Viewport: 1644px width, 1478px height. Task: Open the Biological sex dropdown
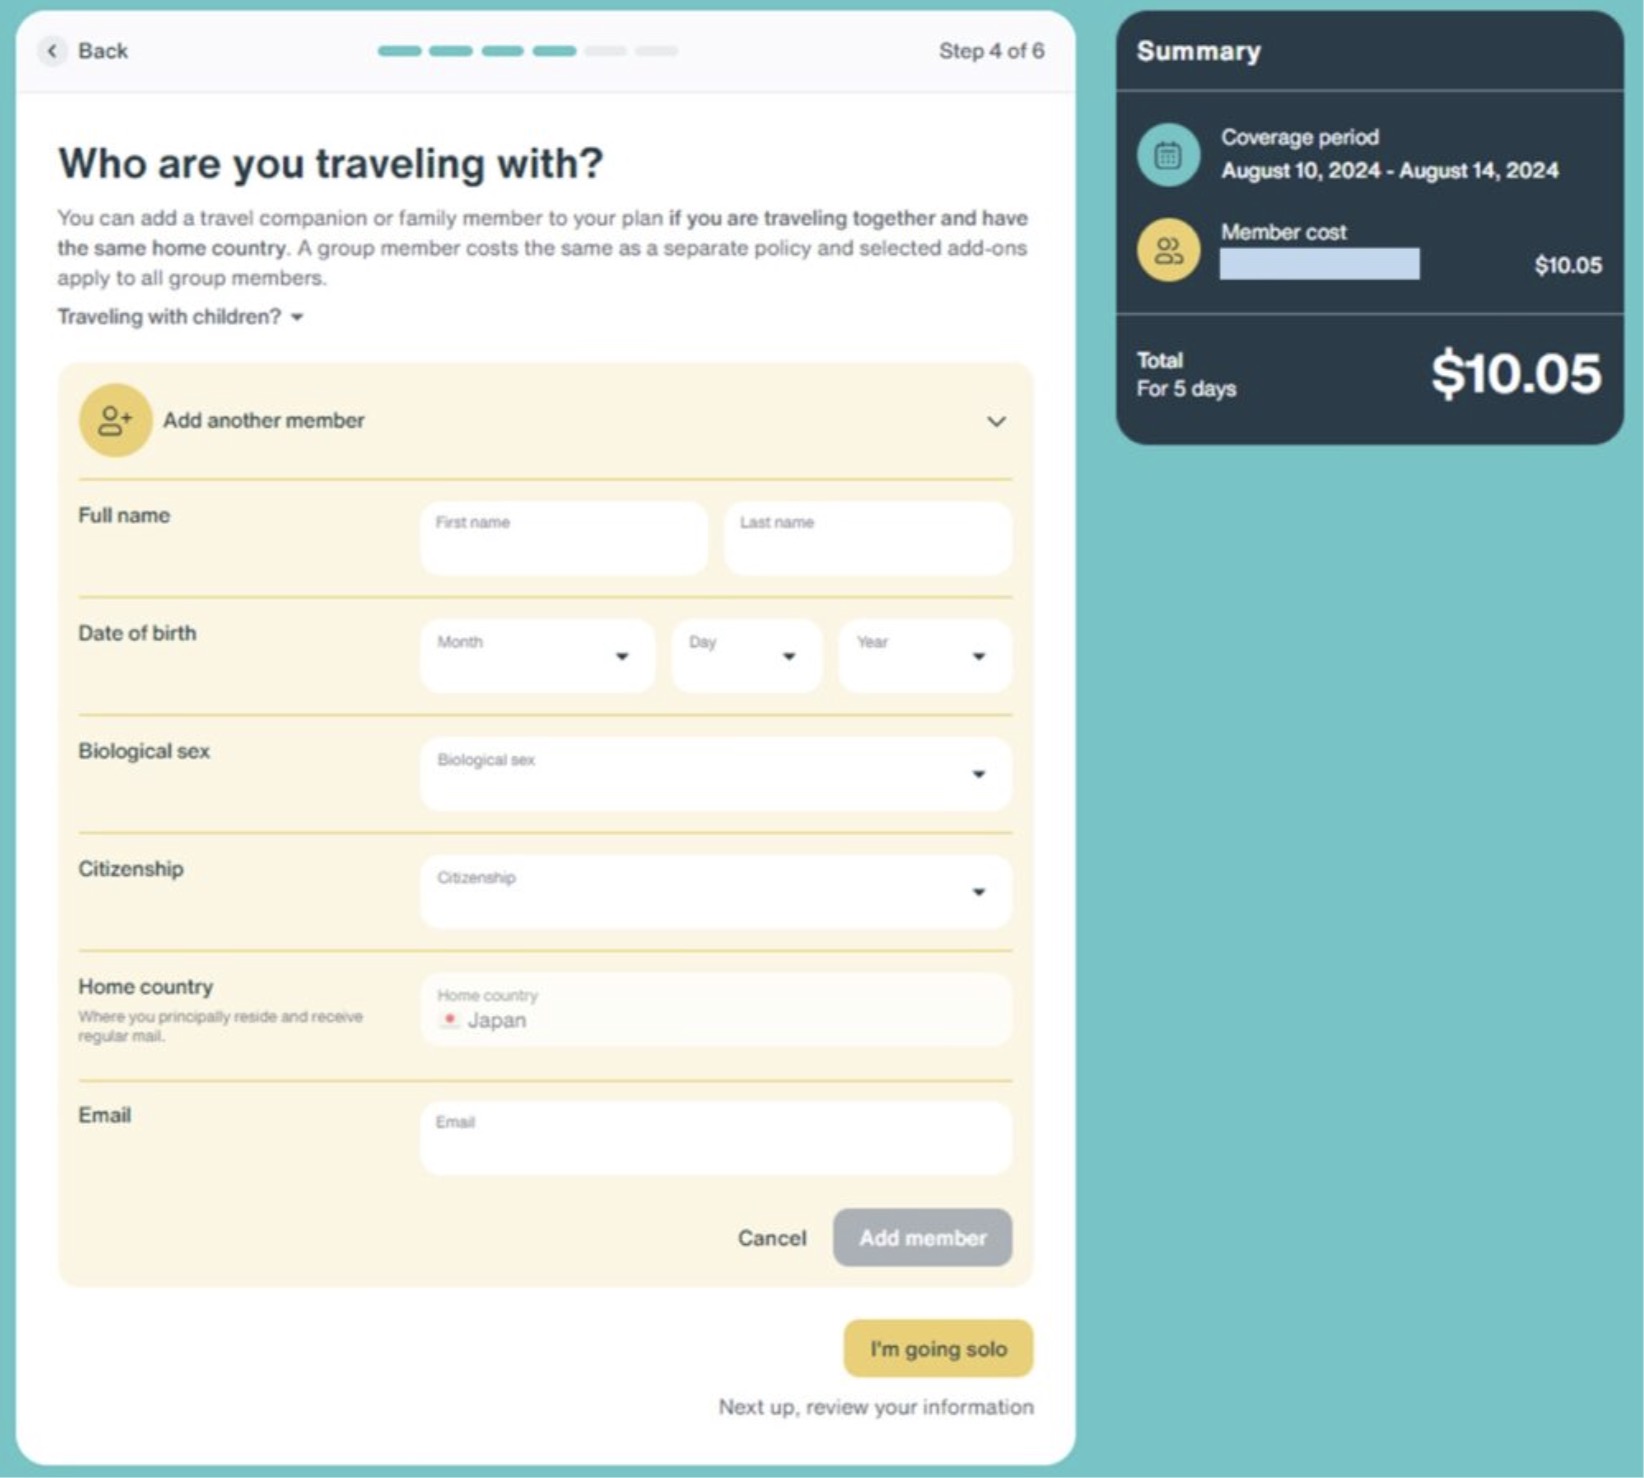point(715,774)
